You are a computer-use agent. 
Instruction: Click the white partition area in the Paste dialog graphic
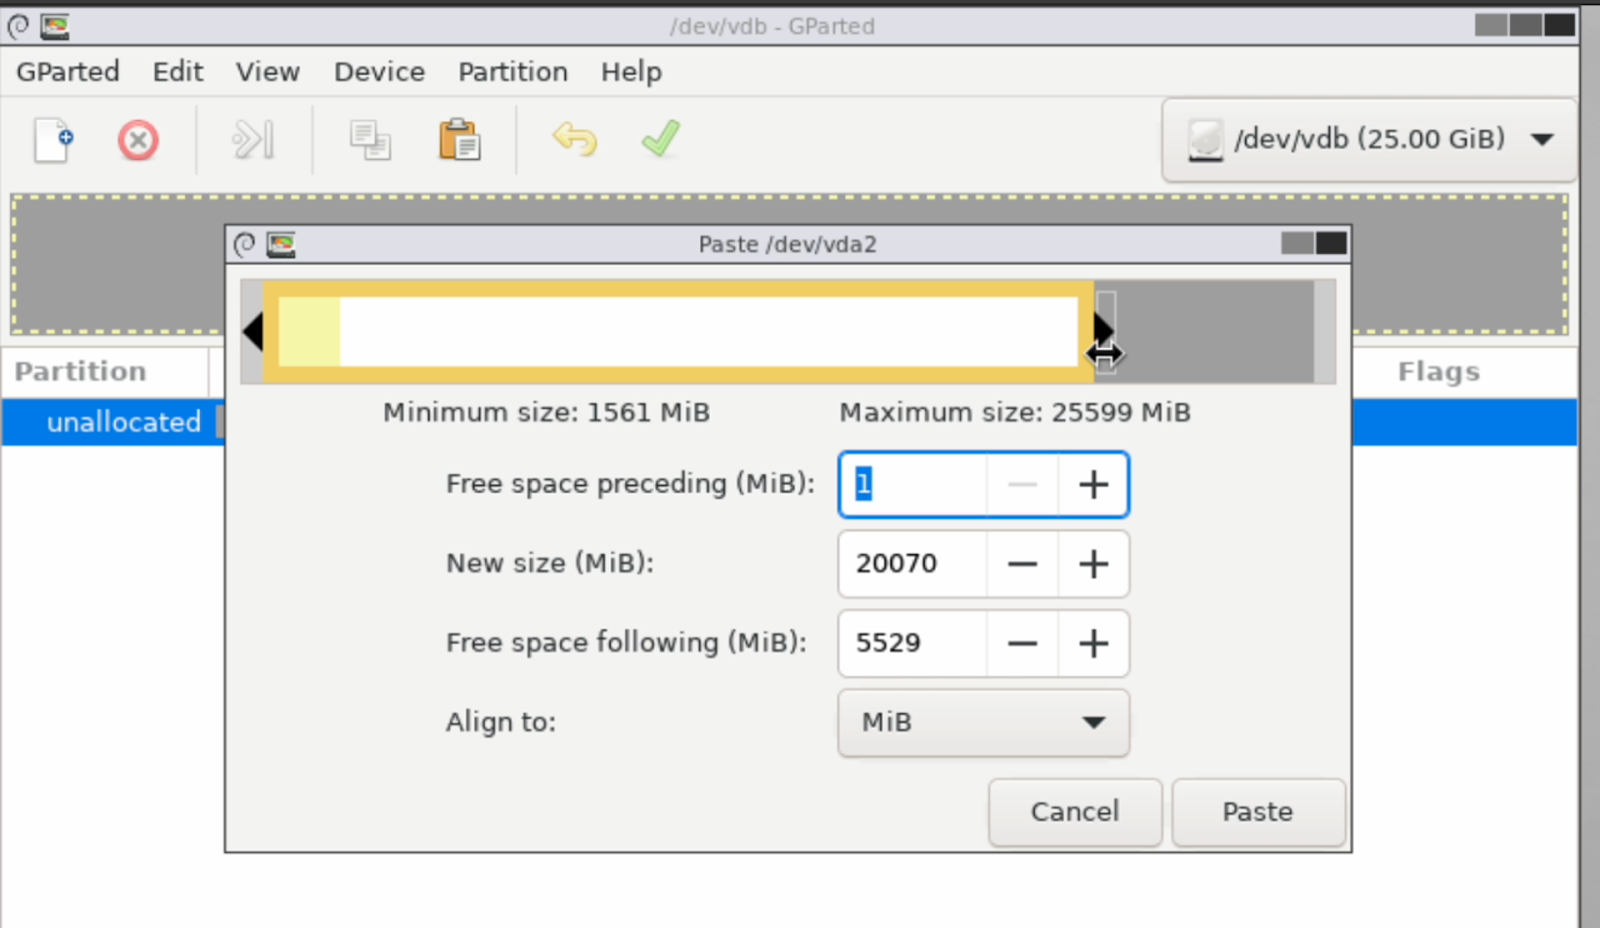(x=708, y=332)
